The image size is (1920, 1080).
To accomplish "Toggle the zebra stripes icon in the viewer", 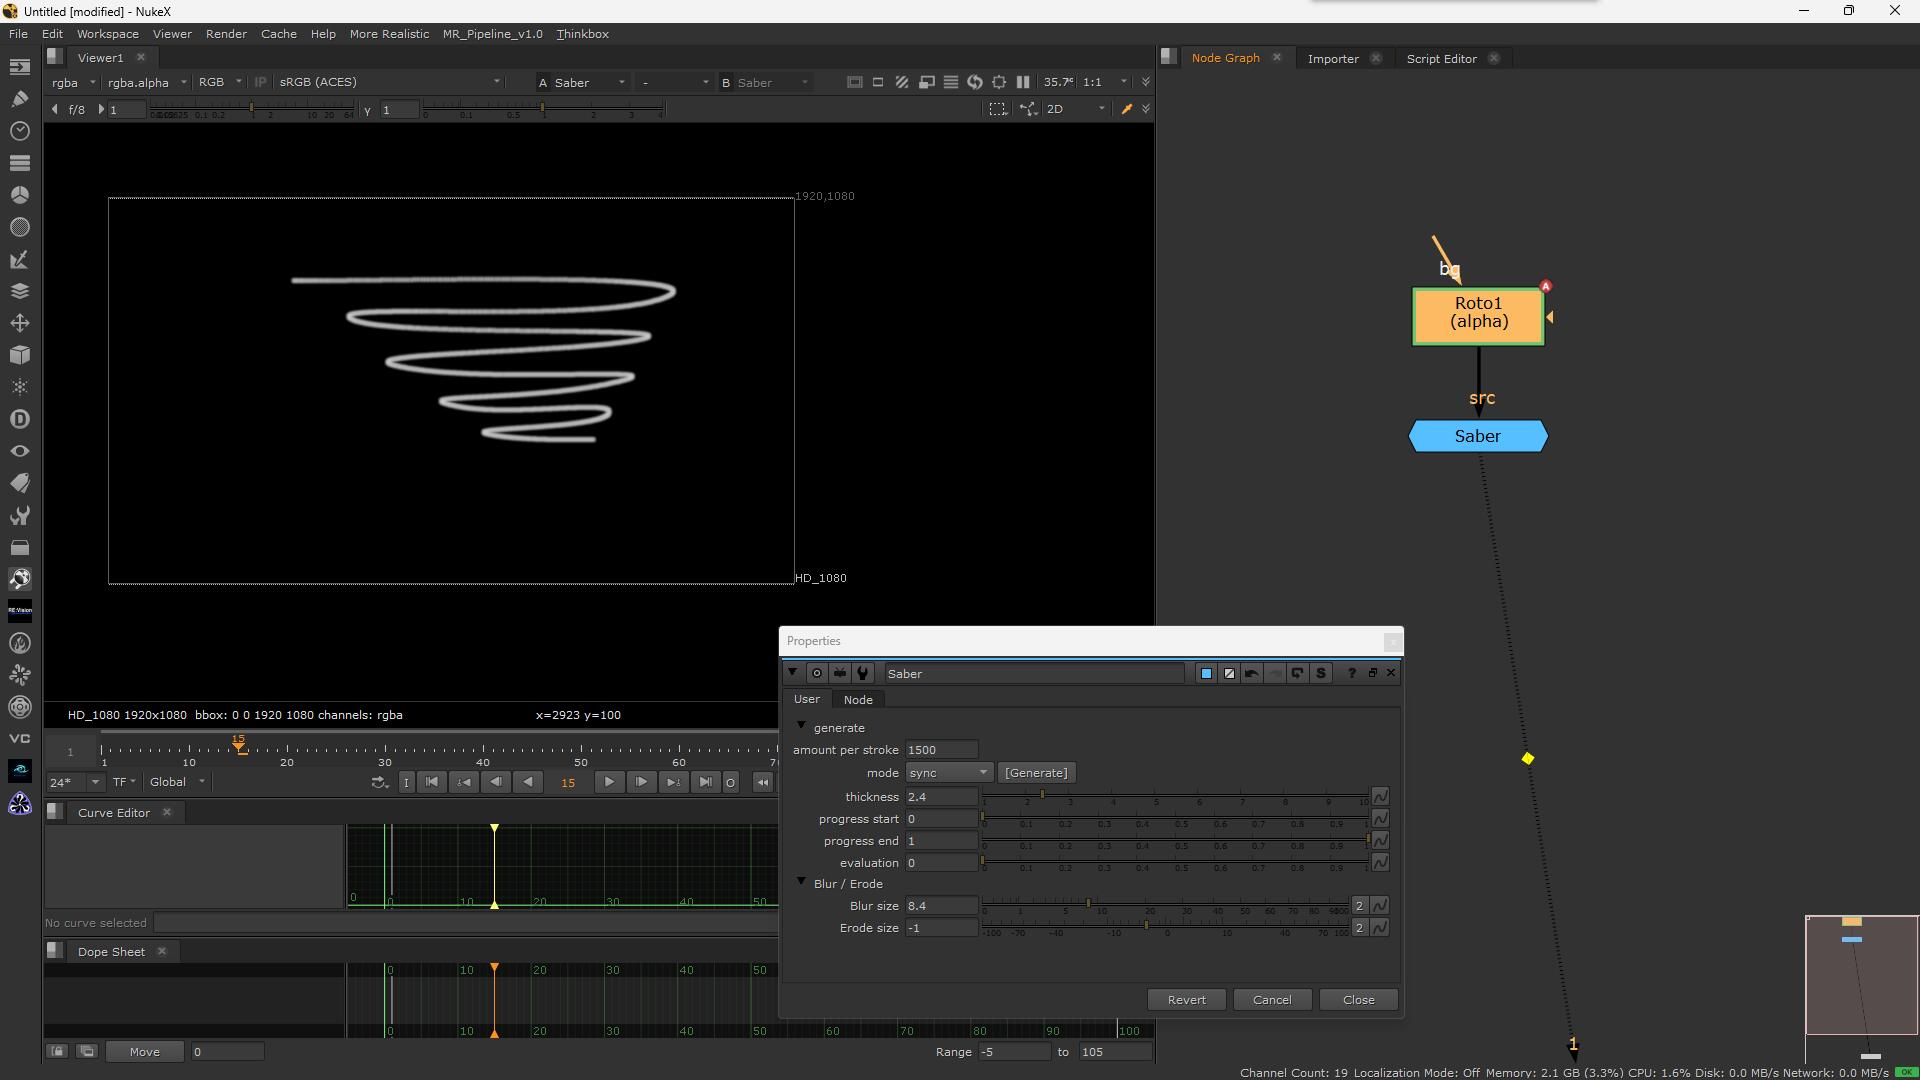I will click(x=901, y=82).
